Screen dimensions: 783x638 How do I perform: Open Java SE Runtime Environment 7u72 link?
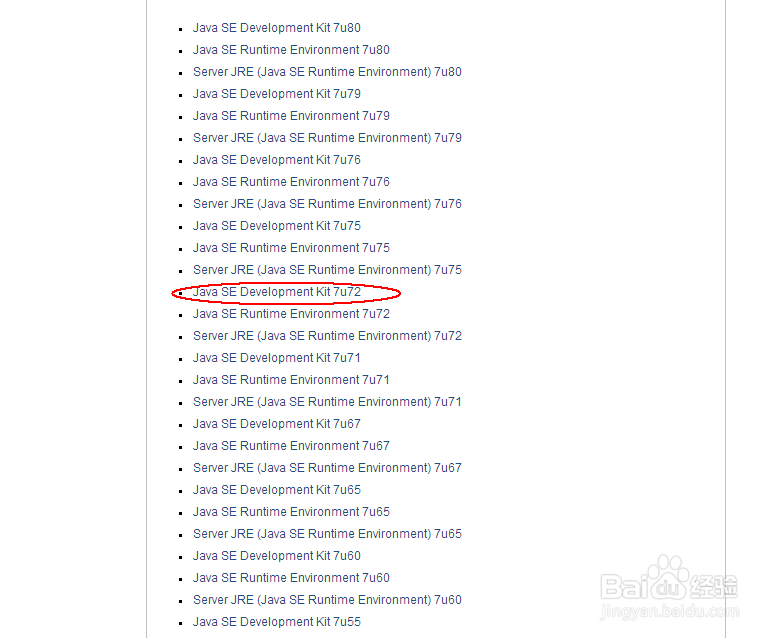(x=291, y=314)
